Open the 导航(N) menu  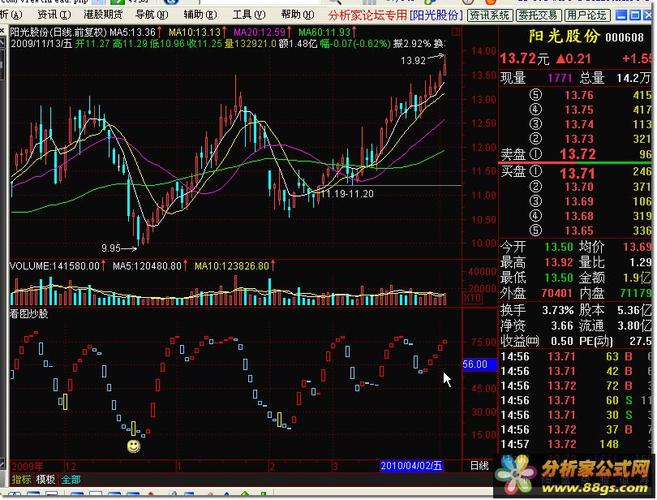coord(152,15)
